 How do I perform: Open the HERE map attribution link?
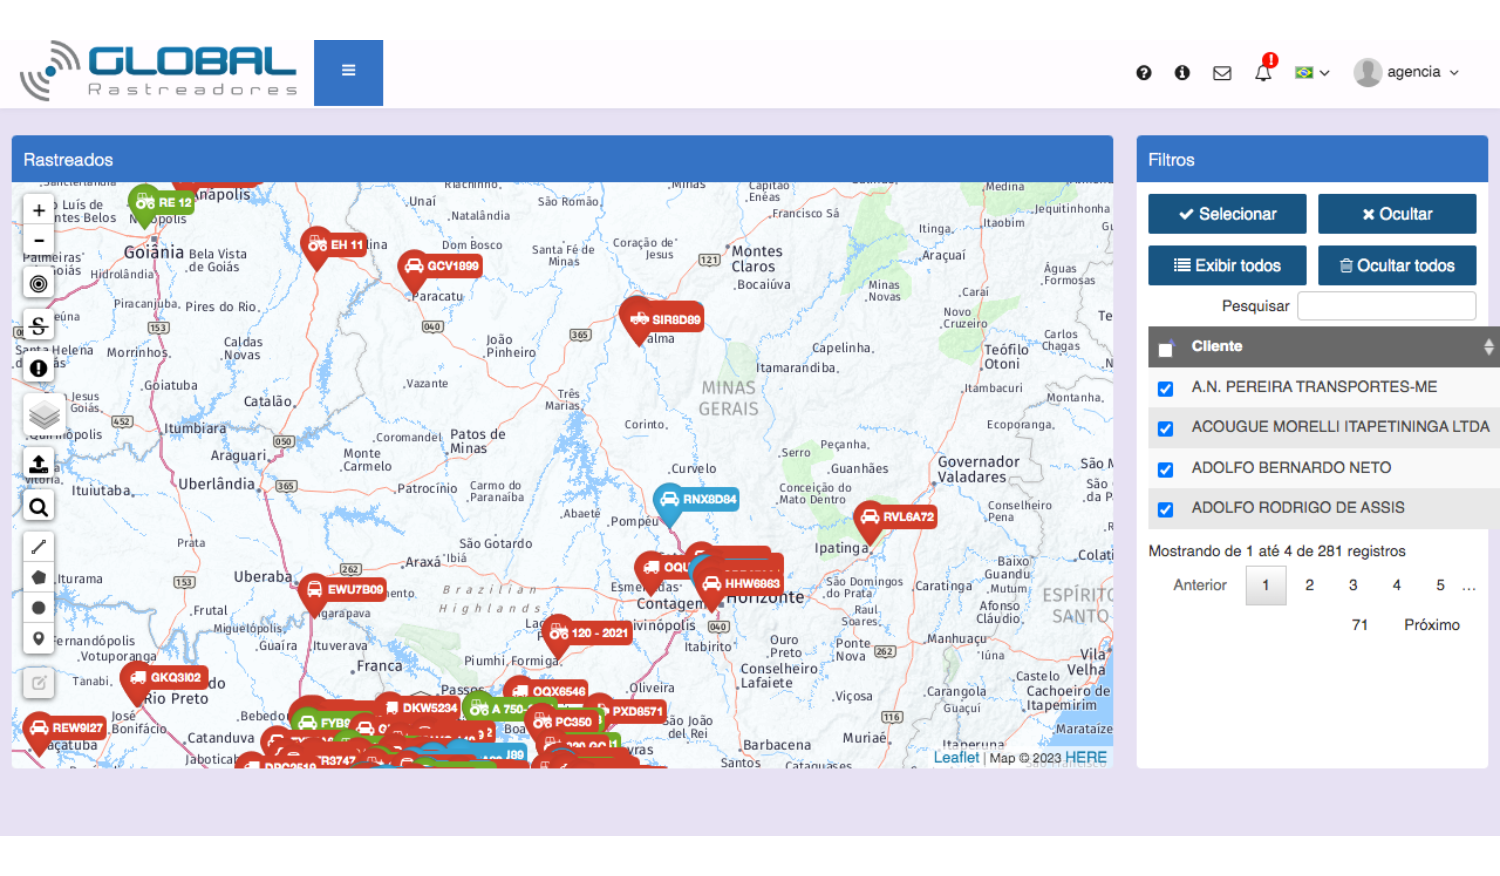tap(1085, 758)
